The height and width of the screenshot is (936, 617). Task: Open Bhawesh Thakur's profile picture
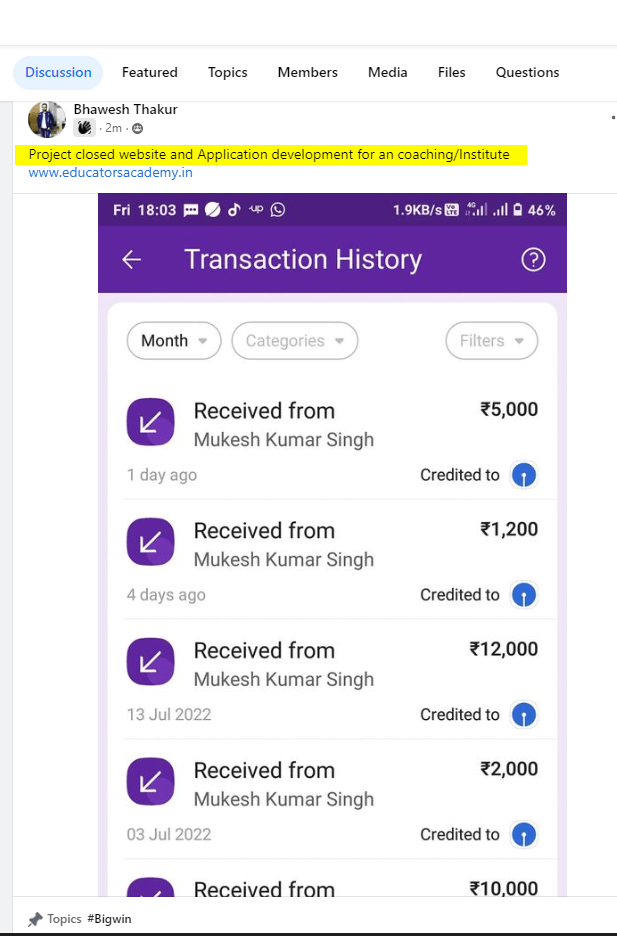pyautogui.click(x=46, y=119)
